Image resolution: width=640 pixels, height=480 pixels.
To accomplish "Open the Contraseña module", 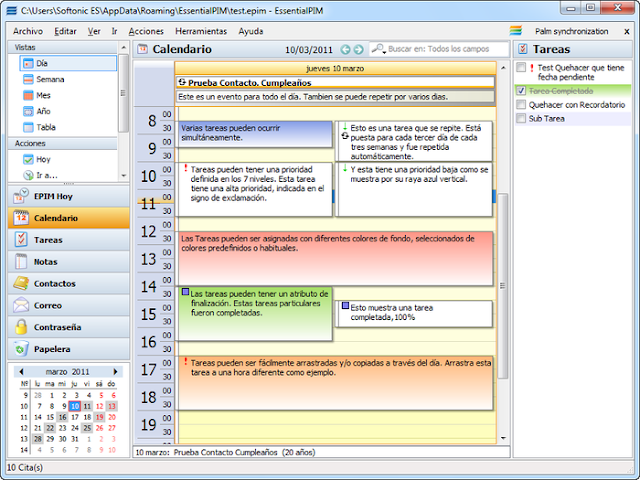I will (69, 327).
